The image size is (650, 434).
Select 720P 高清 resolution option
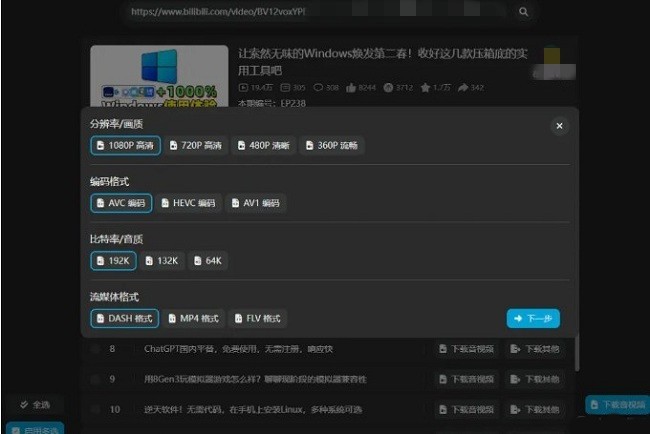195,146
